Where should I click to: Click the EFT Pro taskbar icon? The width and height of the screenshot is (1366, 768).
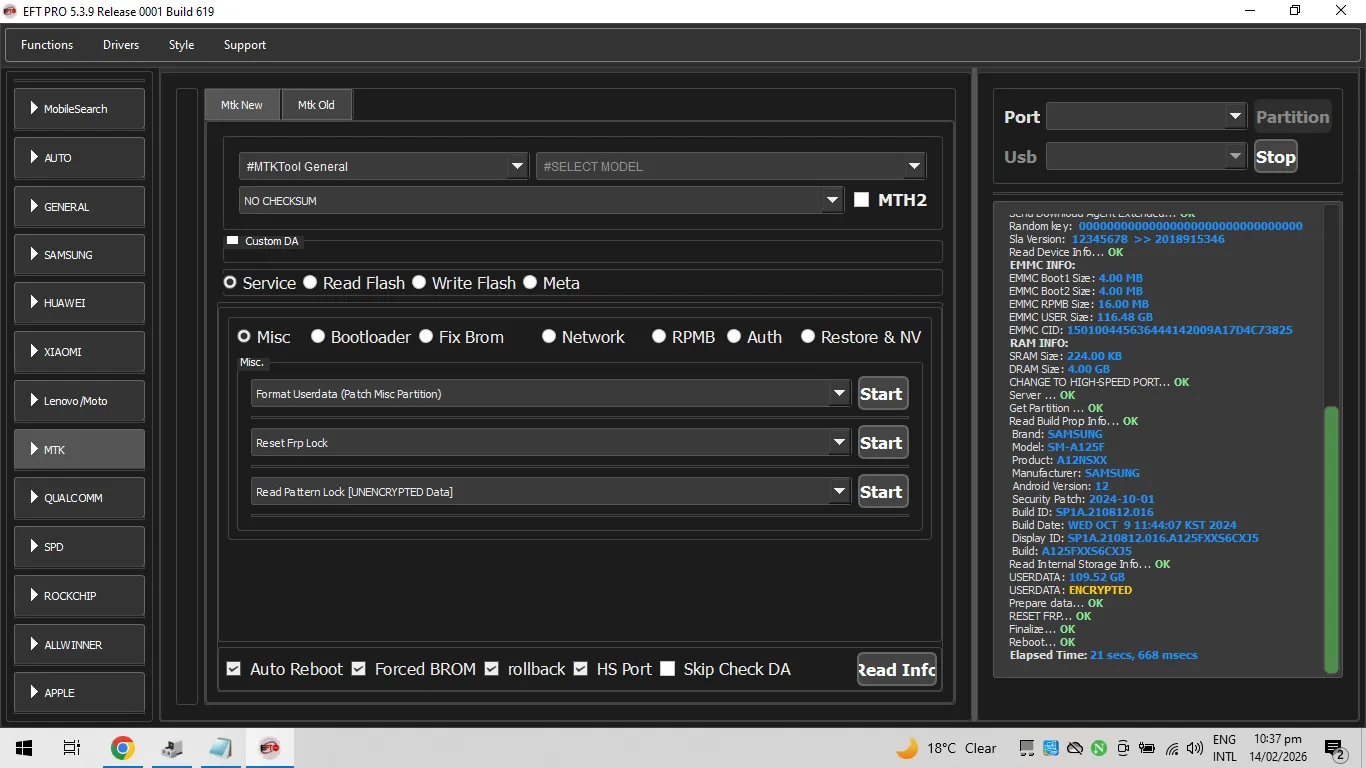269,748
